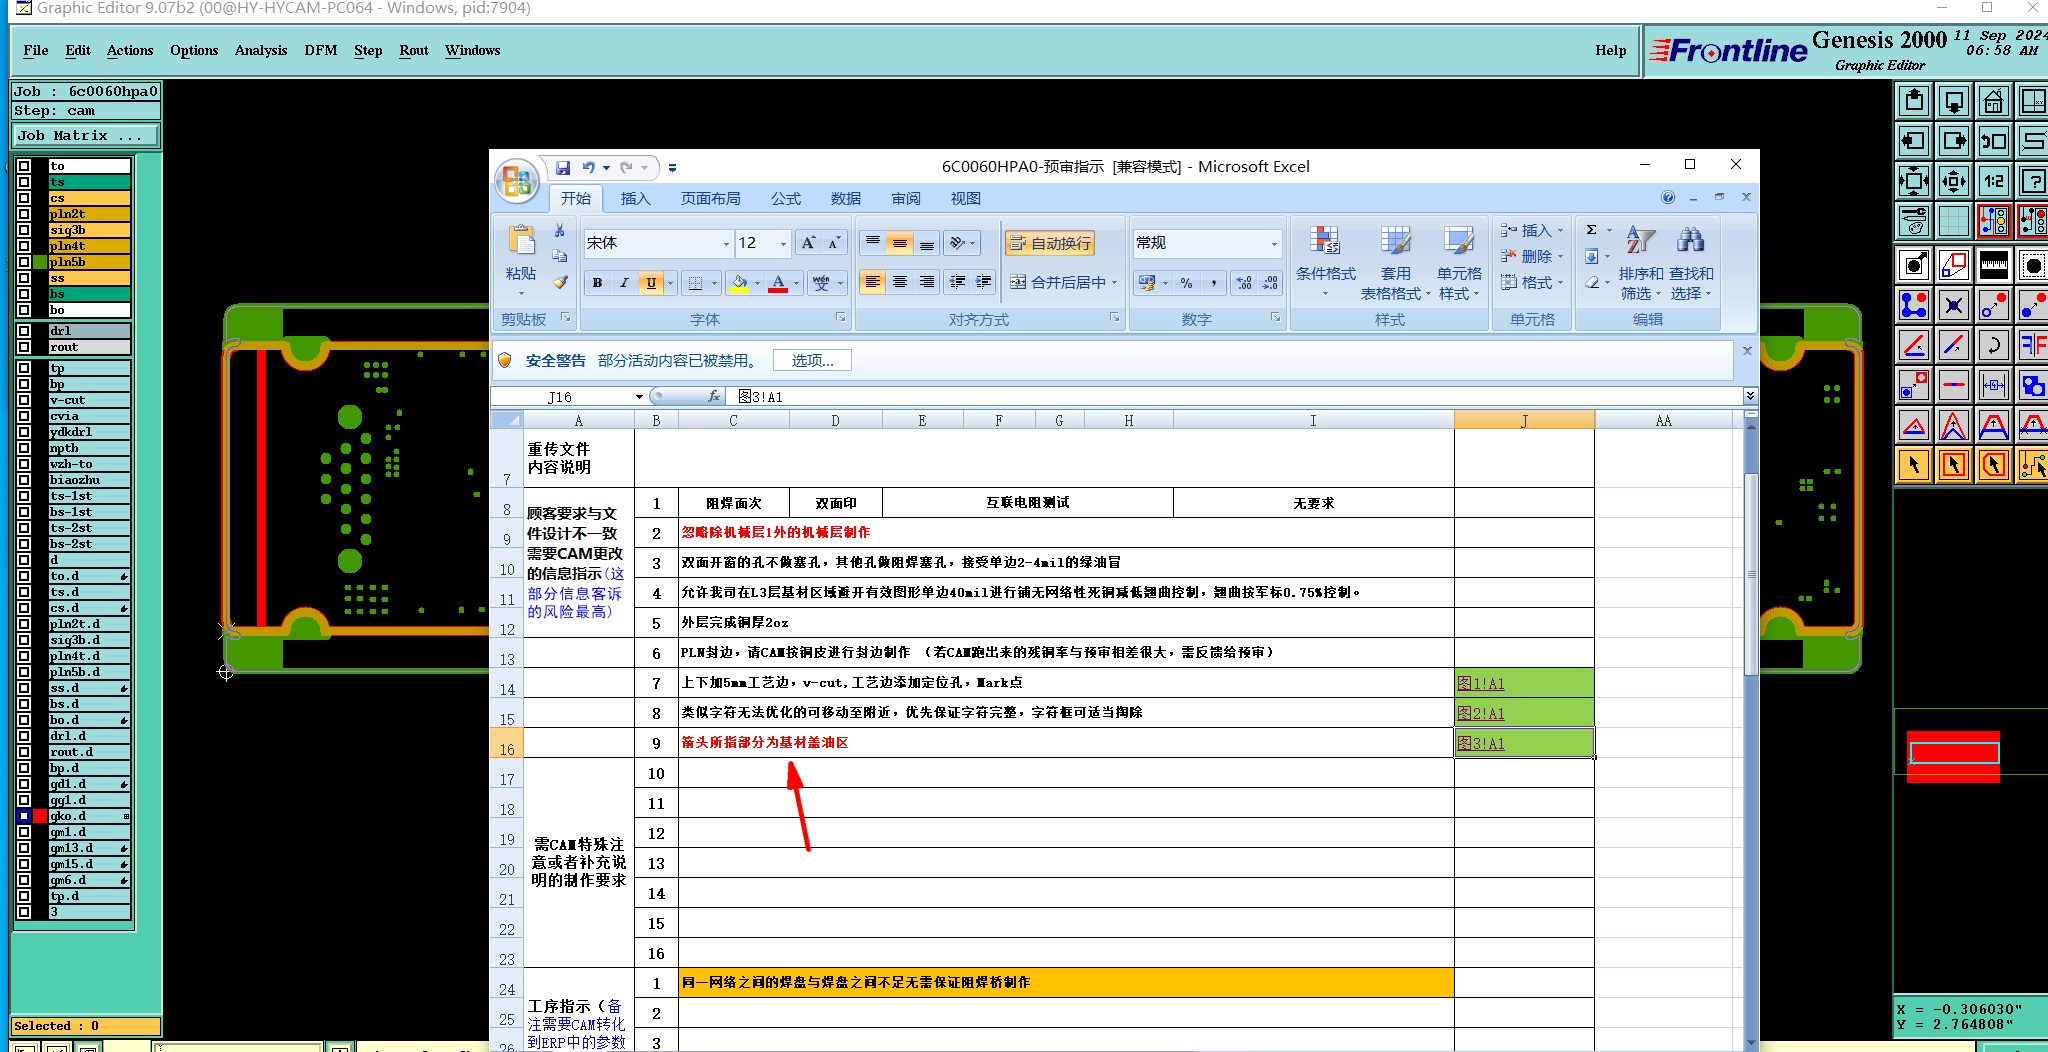Open the number format dropdown showing 常规
The image size is (2048, 1052).
1274,243
